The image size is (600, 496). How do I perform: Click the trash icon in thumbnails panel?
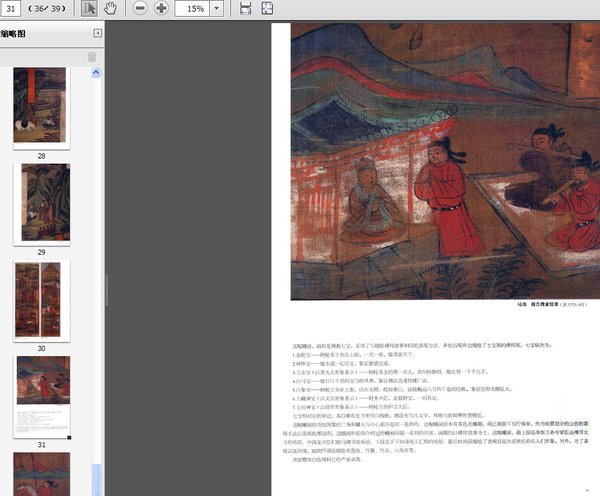point(92,57)
